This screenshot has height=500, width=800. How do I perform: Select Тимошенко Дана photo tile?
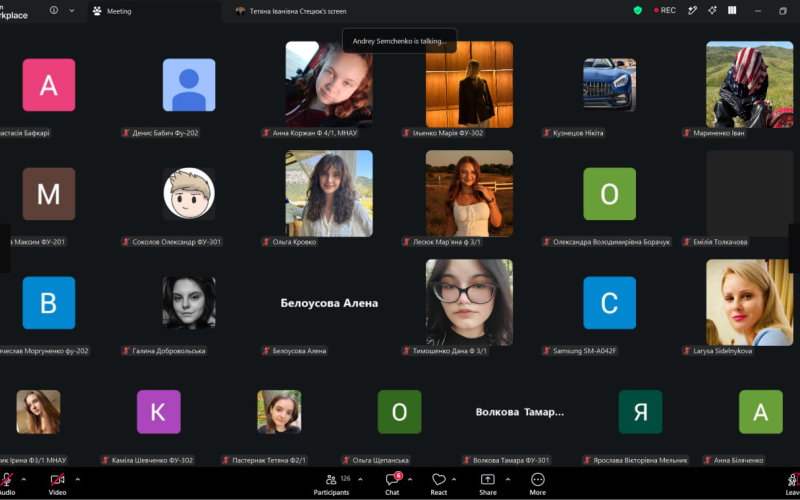(469, 303)
